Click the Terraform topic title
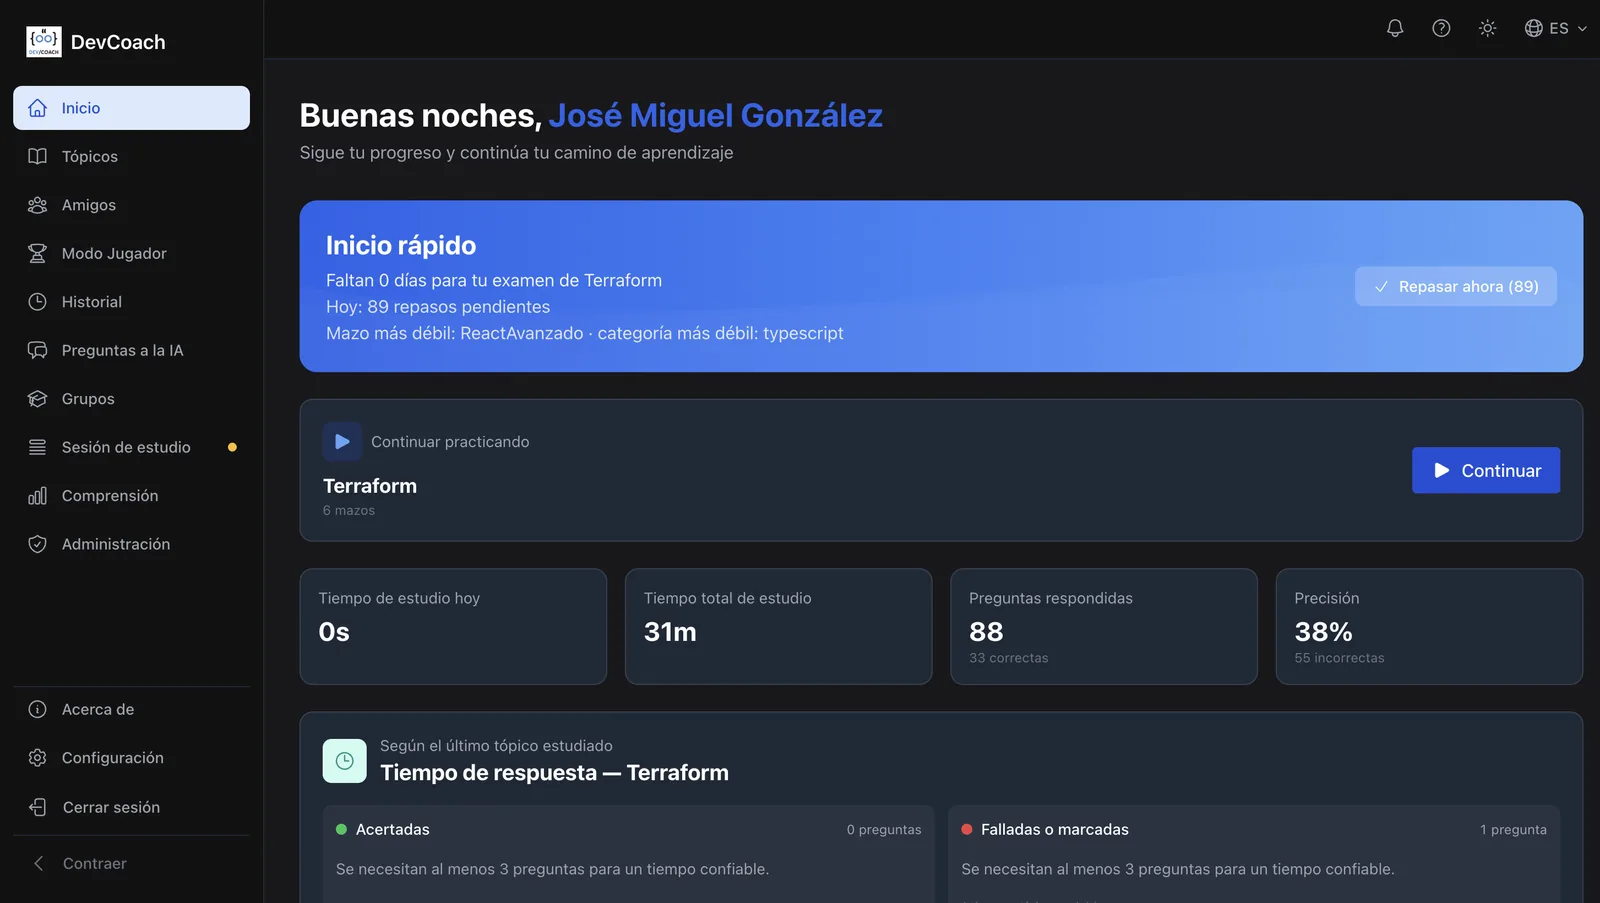1600x903 pixels. pyautogui.click(x=370, y=486)
